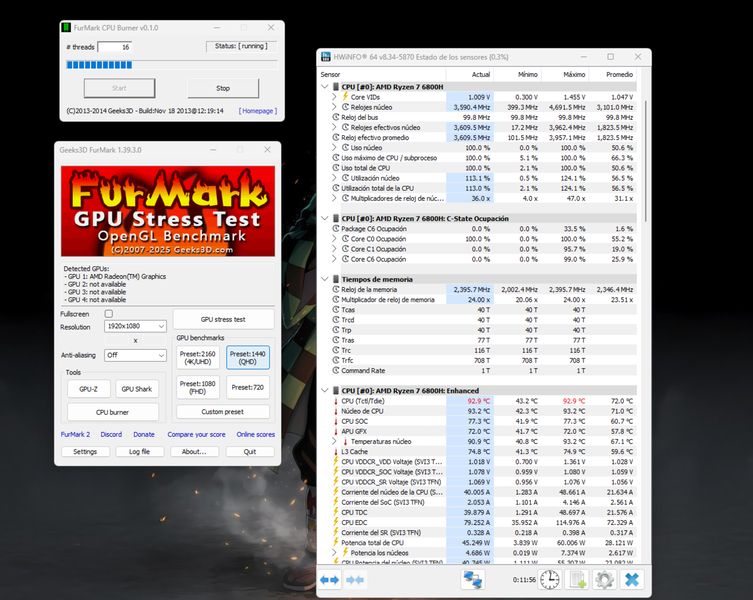This screenshot has width=753, height=600.
Task: Collapse the CPU [#0]: AMD Ryzen 7 6800H group
Action: pyautogui.click(x=324, y=87)
